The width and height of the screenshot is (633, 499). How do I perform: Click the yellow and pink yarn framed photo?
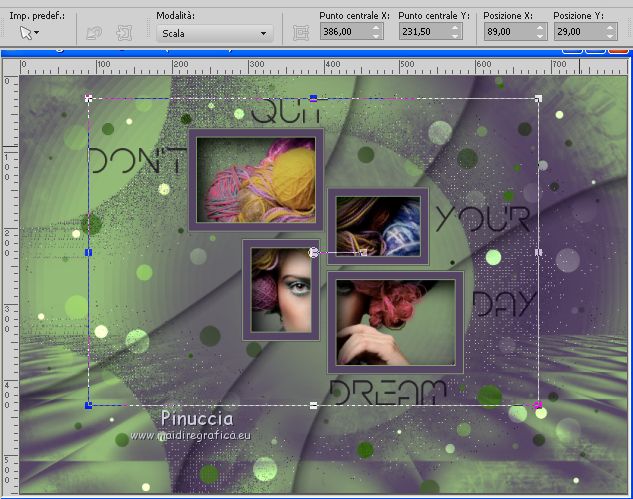256,180
